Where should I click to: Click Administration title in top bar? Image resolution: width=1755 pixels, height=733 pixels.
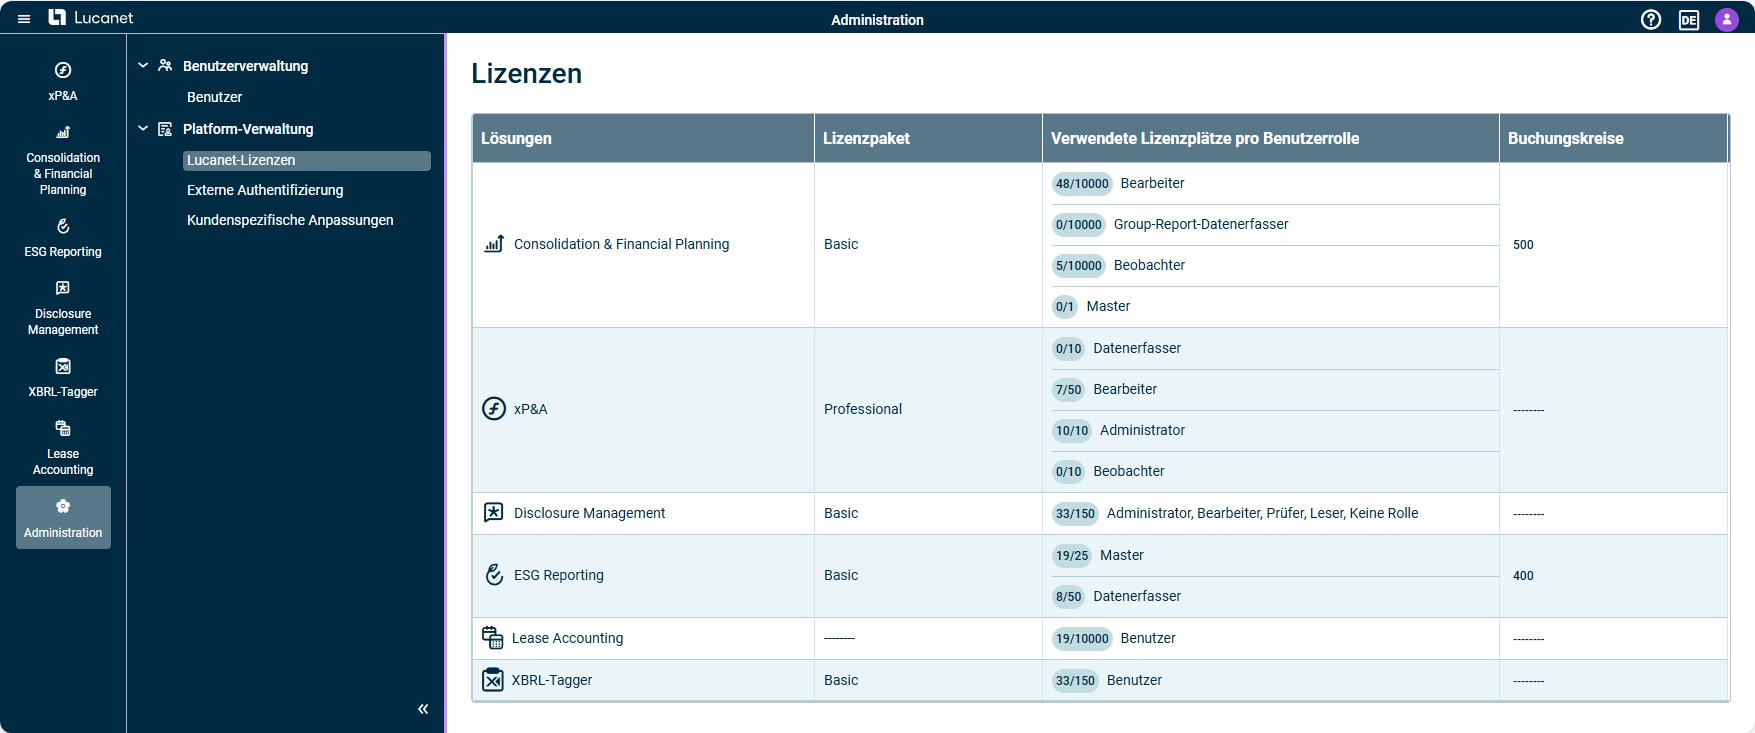coord(877,20)
